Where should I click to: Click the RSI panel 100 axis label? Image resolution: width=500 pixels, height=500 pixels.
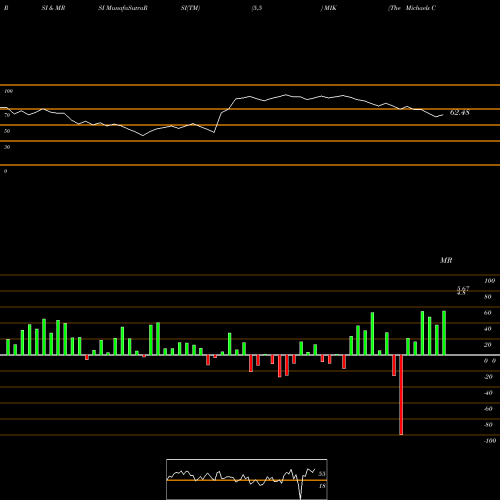point(8,91)
